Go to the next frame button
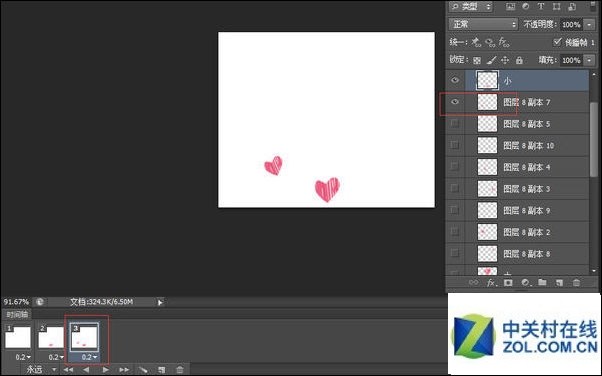This screenshot has width=602, height=376. (x=124, y=369)
